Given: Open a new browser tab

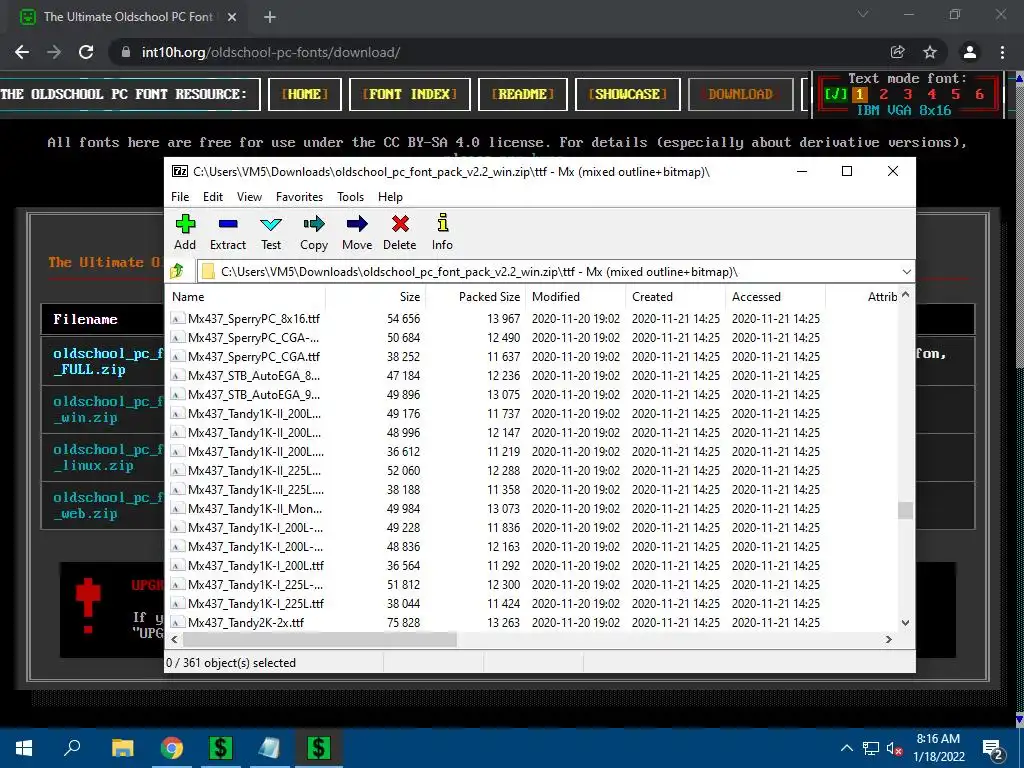Looking at the screenshot, I should coord(270,17).
